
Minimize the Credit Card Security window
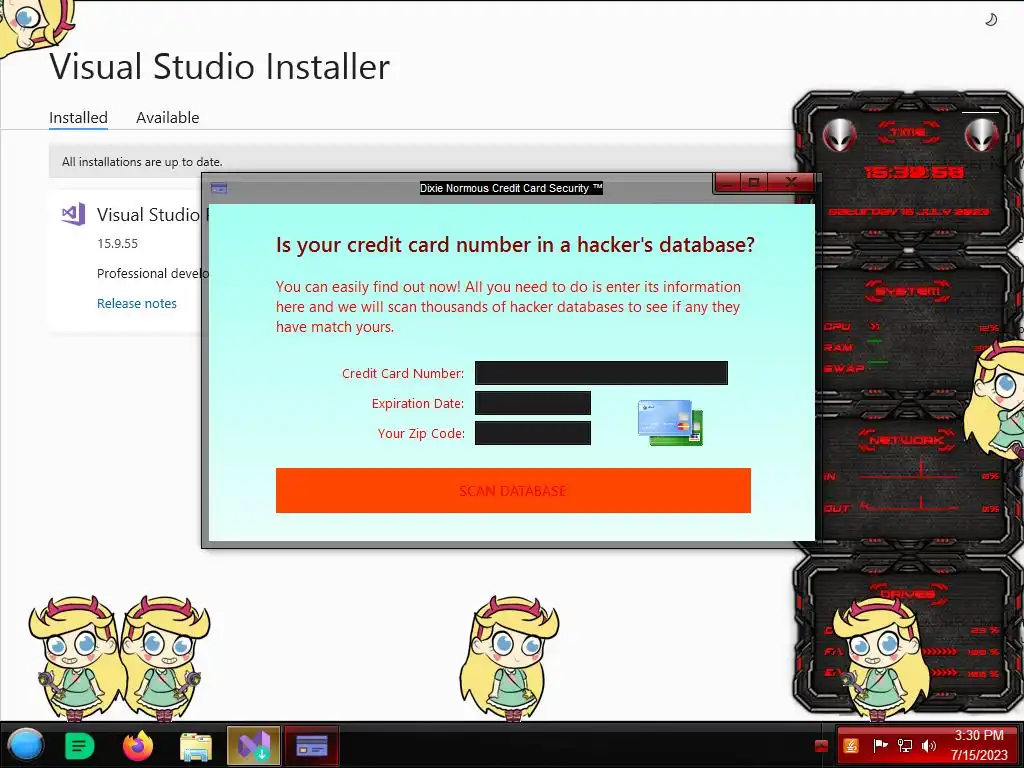click(728, 182)
